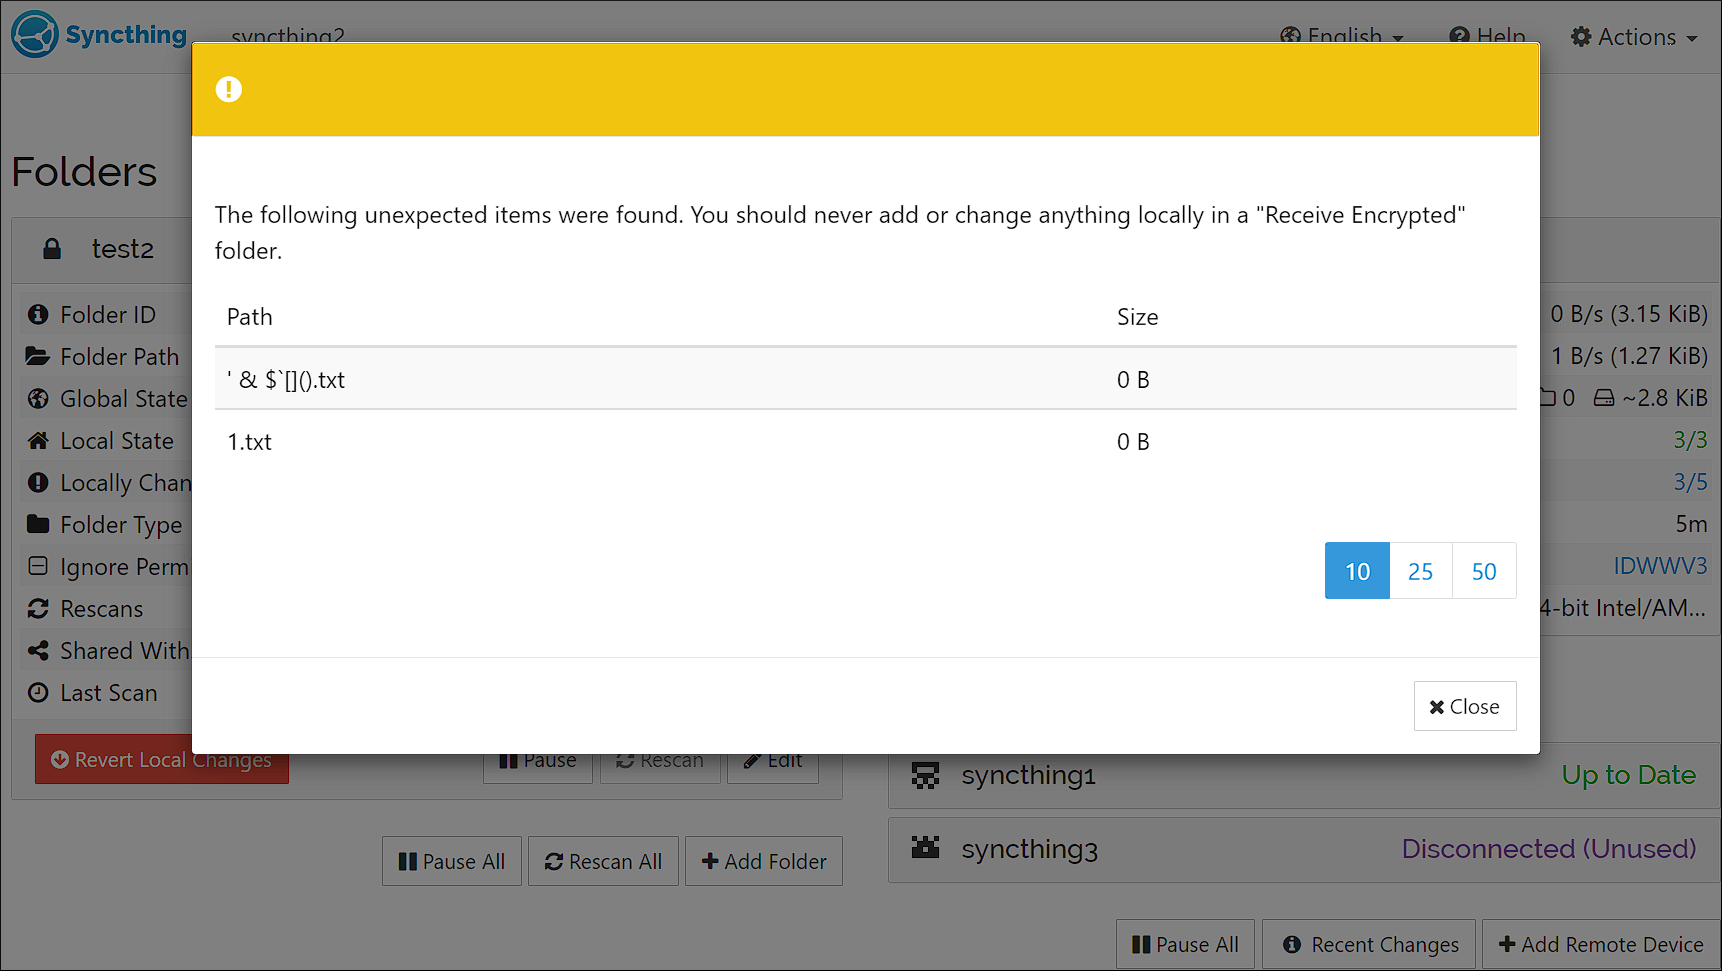This screenshot has height=971, width=1722.
Task: Click the refresh icon beside Rescans
Action: [x=38, y=608]
